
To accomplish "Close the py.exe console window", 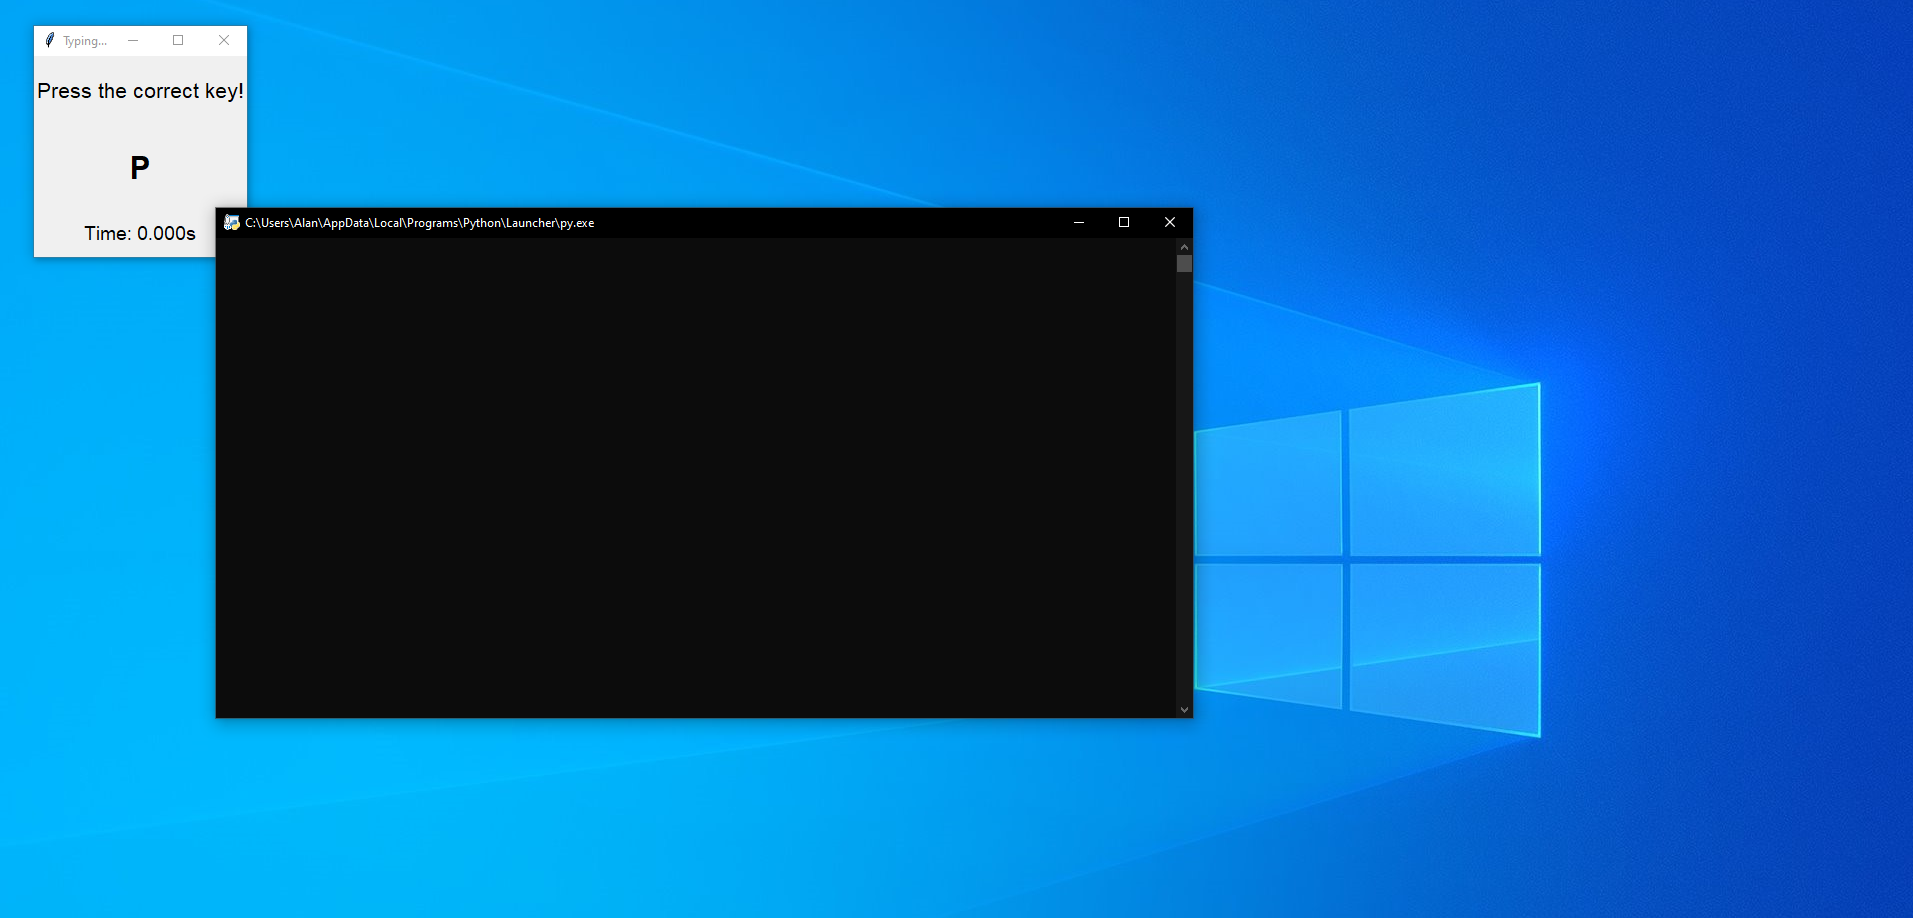I will (x=1170, y=222).
